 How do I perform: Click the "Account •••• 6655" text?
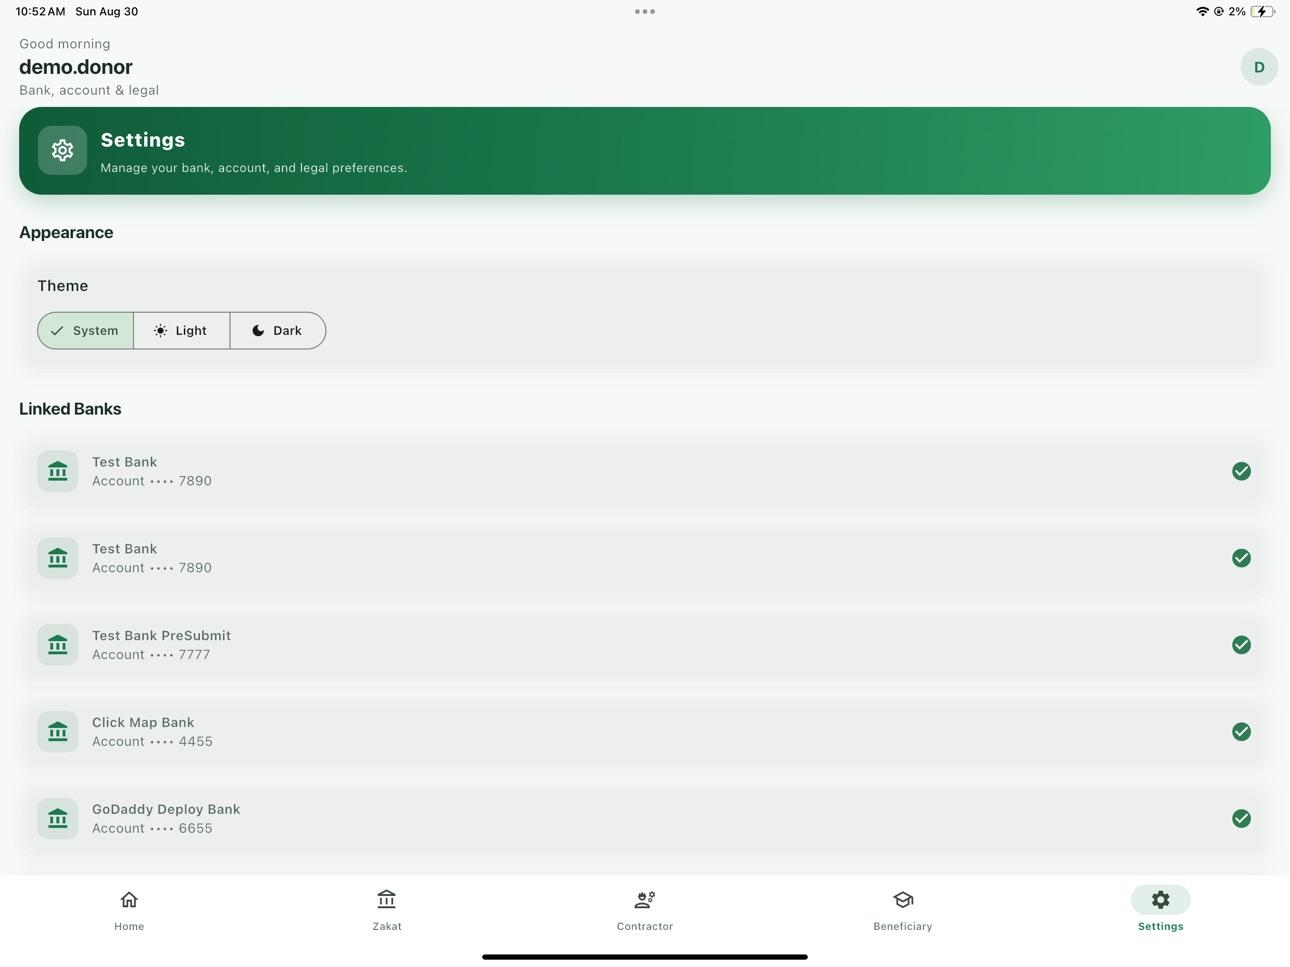click(x=152, y=829)
